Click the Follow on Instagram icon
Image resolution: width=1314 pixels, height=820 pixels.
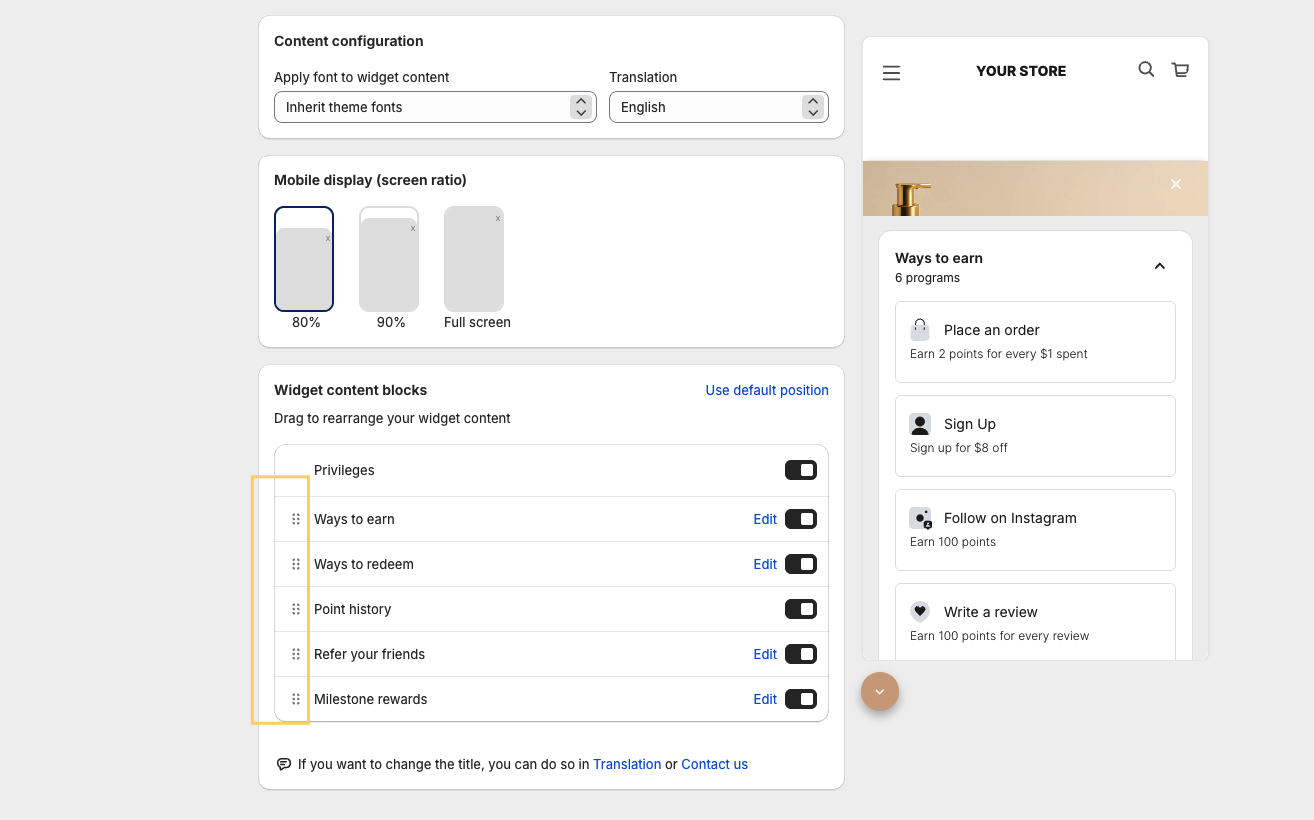[x=920, y=518]
